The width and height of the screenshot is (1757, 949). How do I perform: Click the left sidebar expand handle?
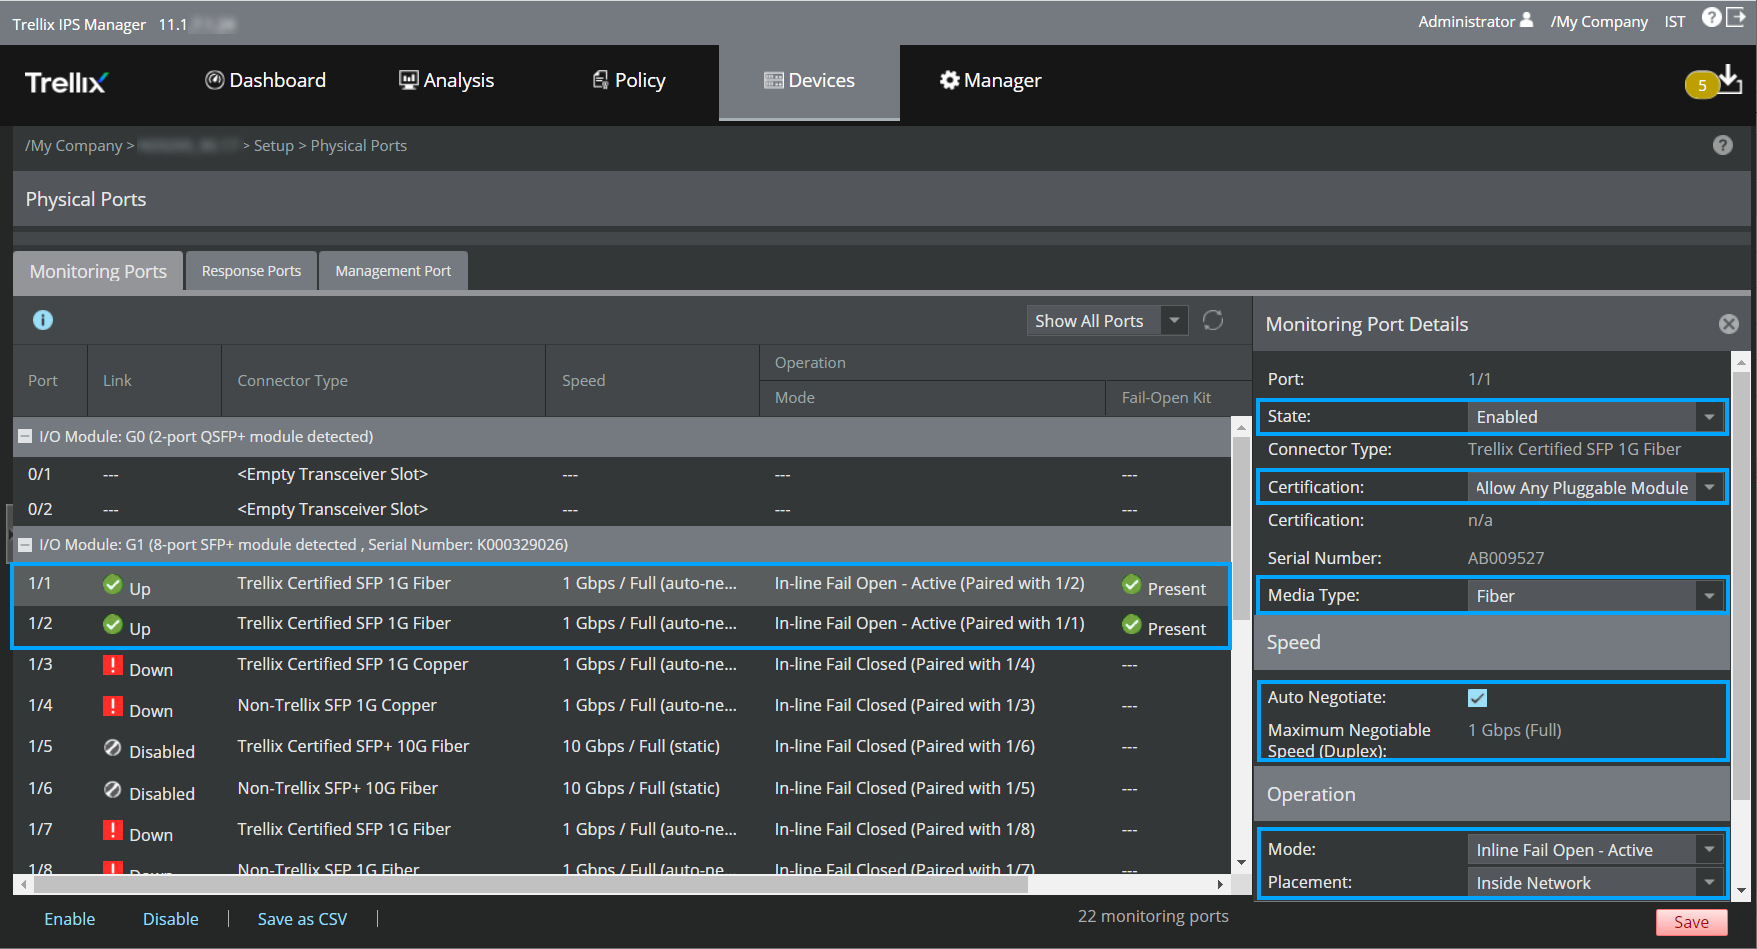click(x=8, y=533)
